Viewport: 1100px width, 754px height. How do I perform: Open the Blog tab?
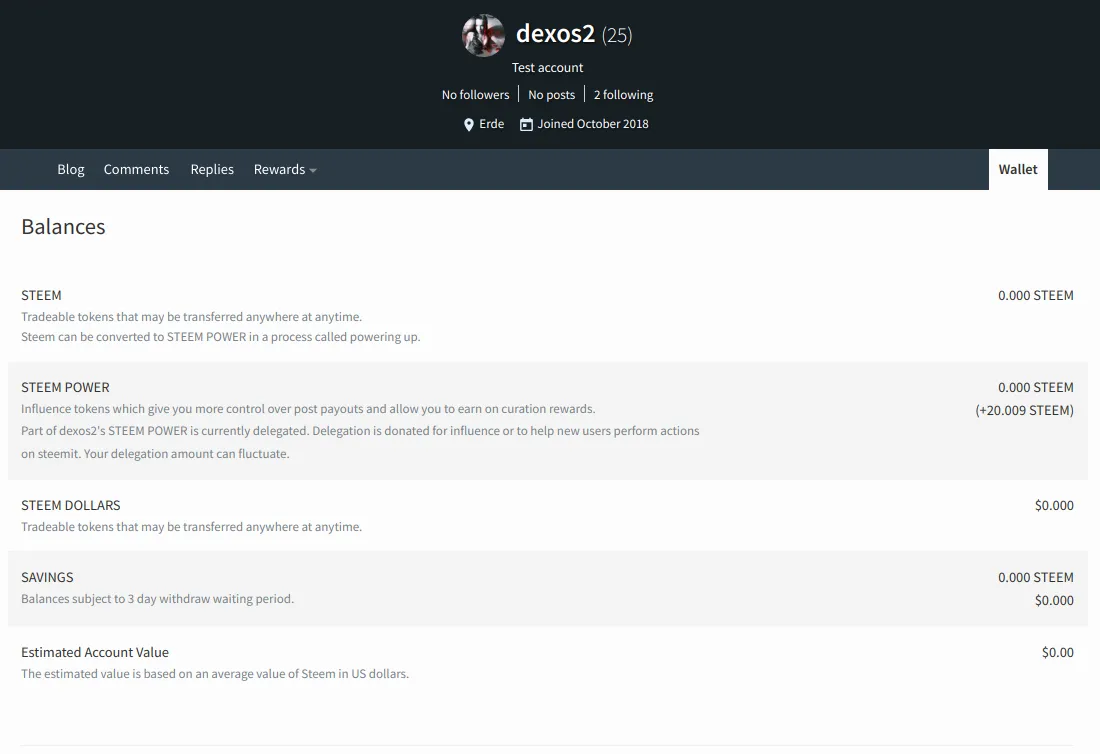tap(71, 170)
